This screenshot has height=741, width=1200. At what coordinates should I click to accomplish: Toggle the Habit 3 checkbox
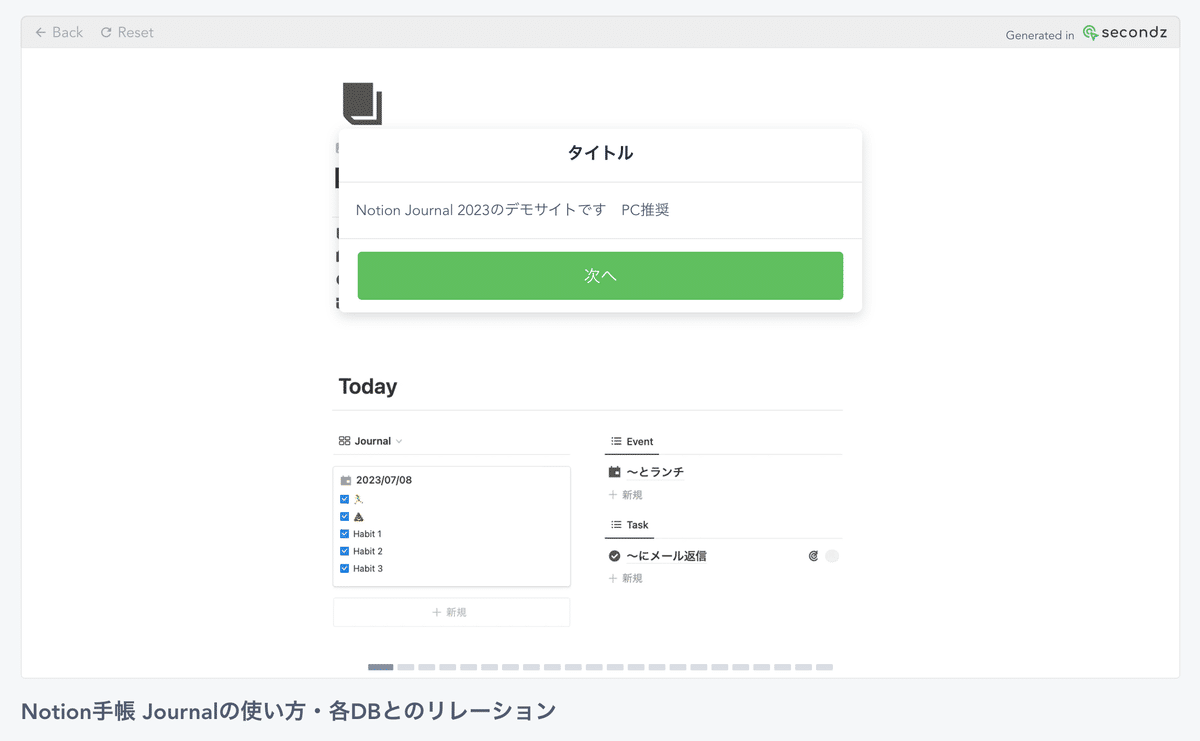coord(345,568)
